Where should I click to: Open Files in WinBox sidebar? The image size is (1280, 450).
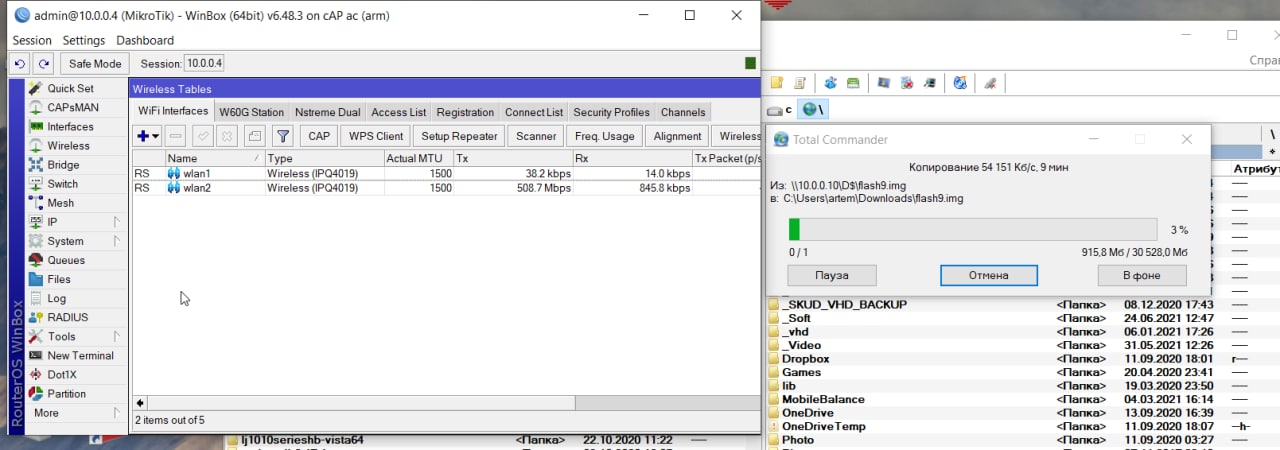[59, 279]
